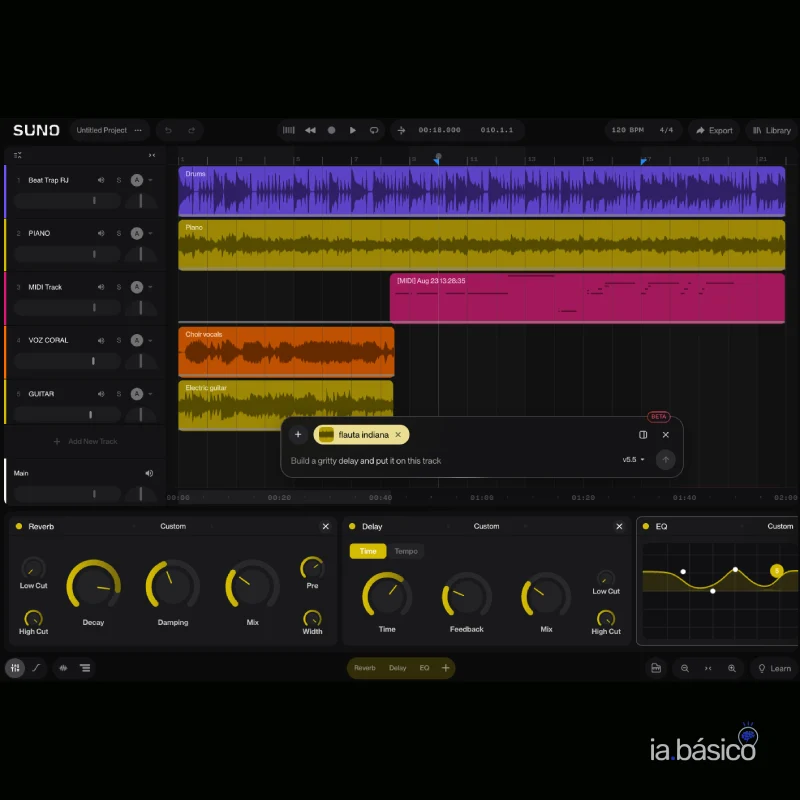The height and width of the screenshot is (800, 800).
Task: Mute the Beat Trap RJ track
Action: [101, 180]
